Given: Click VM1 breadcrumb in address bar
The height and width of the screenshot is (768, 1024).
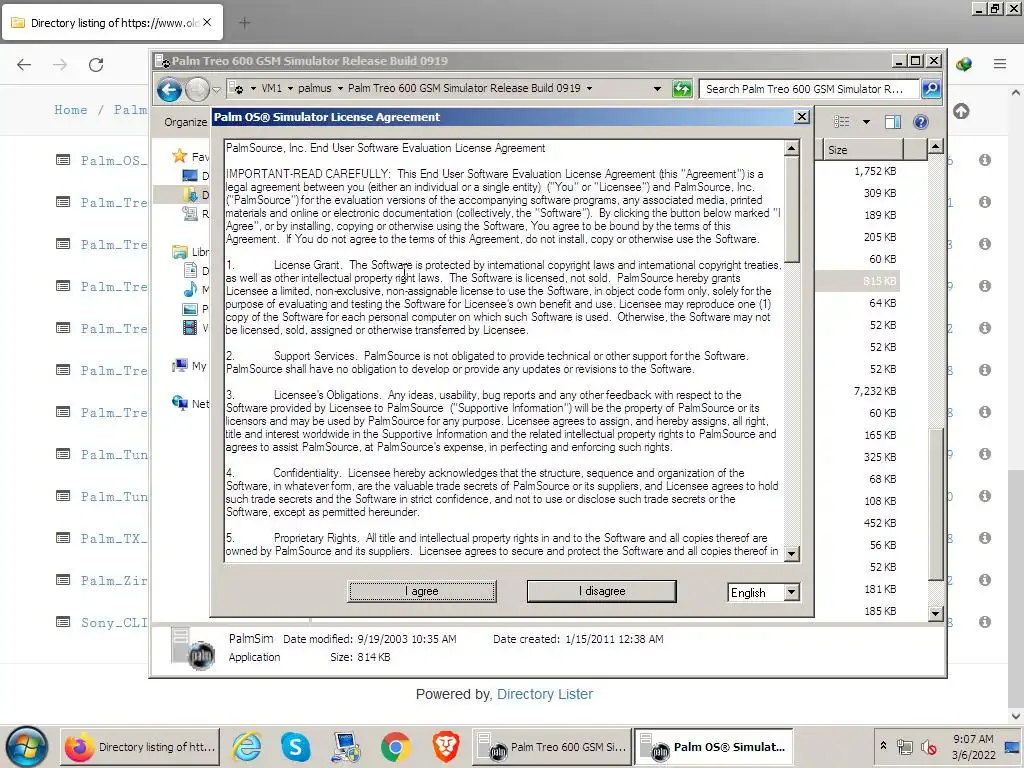Looking at the screenshot, I should pyautogui.click(x=272, y=88).
